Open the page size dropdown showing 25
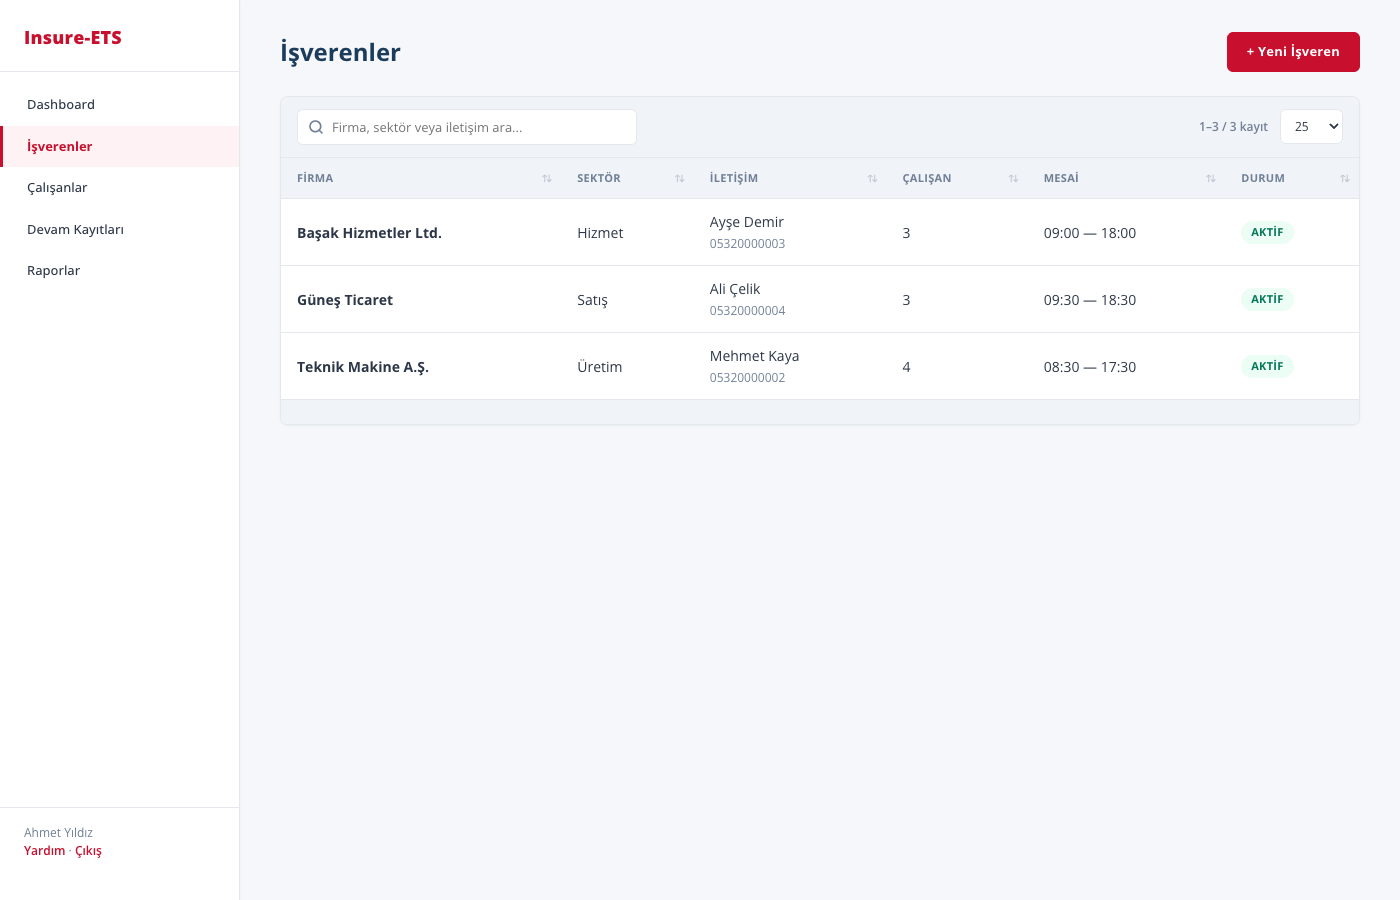The width and height of the screenshot is (1400, 900). click(1311, 127)
